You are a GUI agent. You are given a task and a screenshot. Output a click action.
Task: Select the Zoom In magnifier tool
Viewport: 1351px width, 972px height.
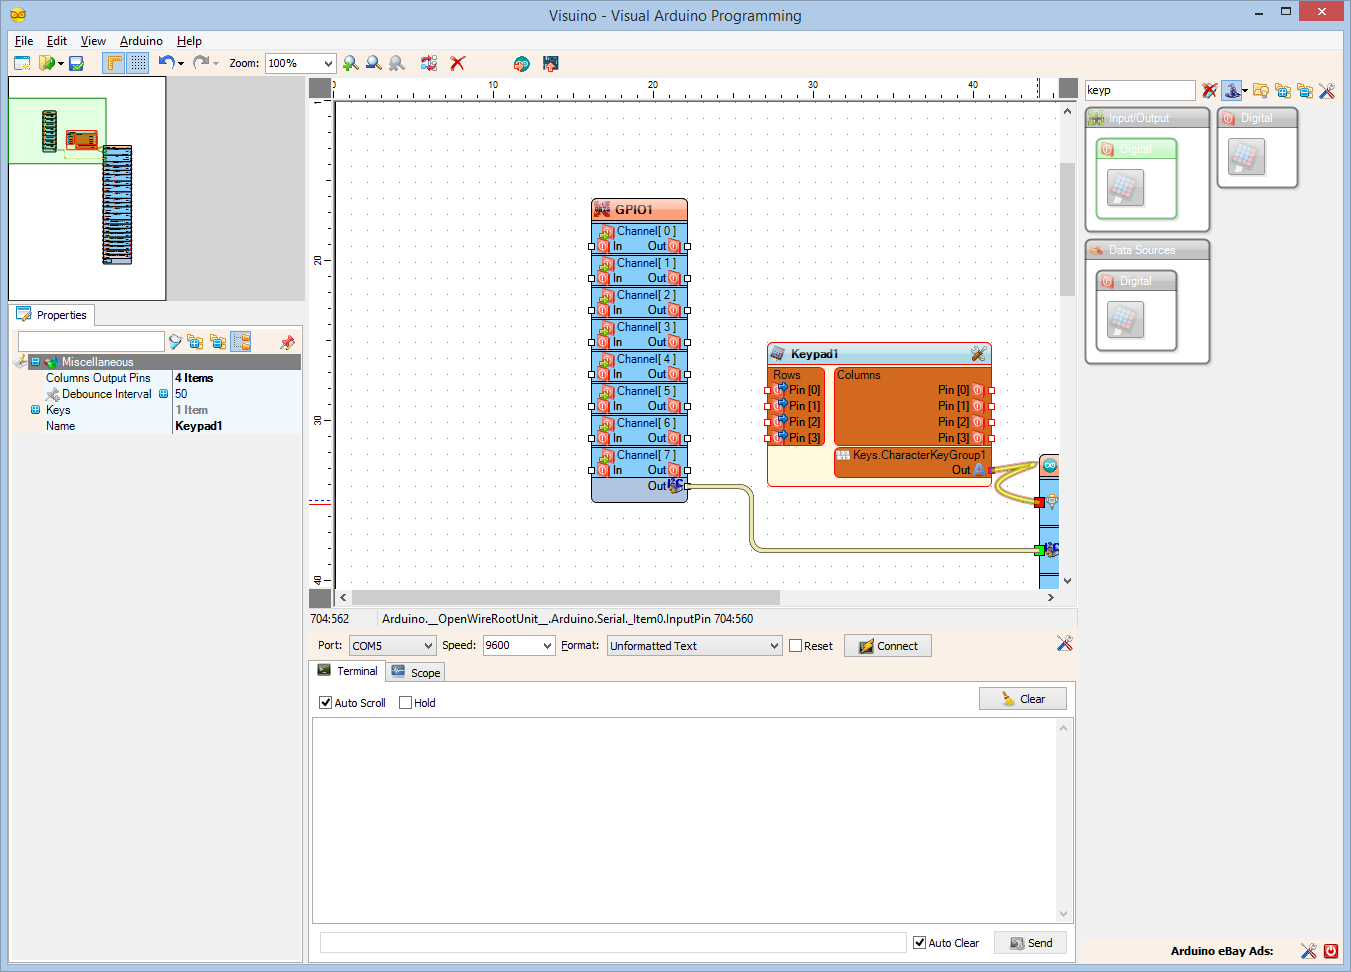350,62
